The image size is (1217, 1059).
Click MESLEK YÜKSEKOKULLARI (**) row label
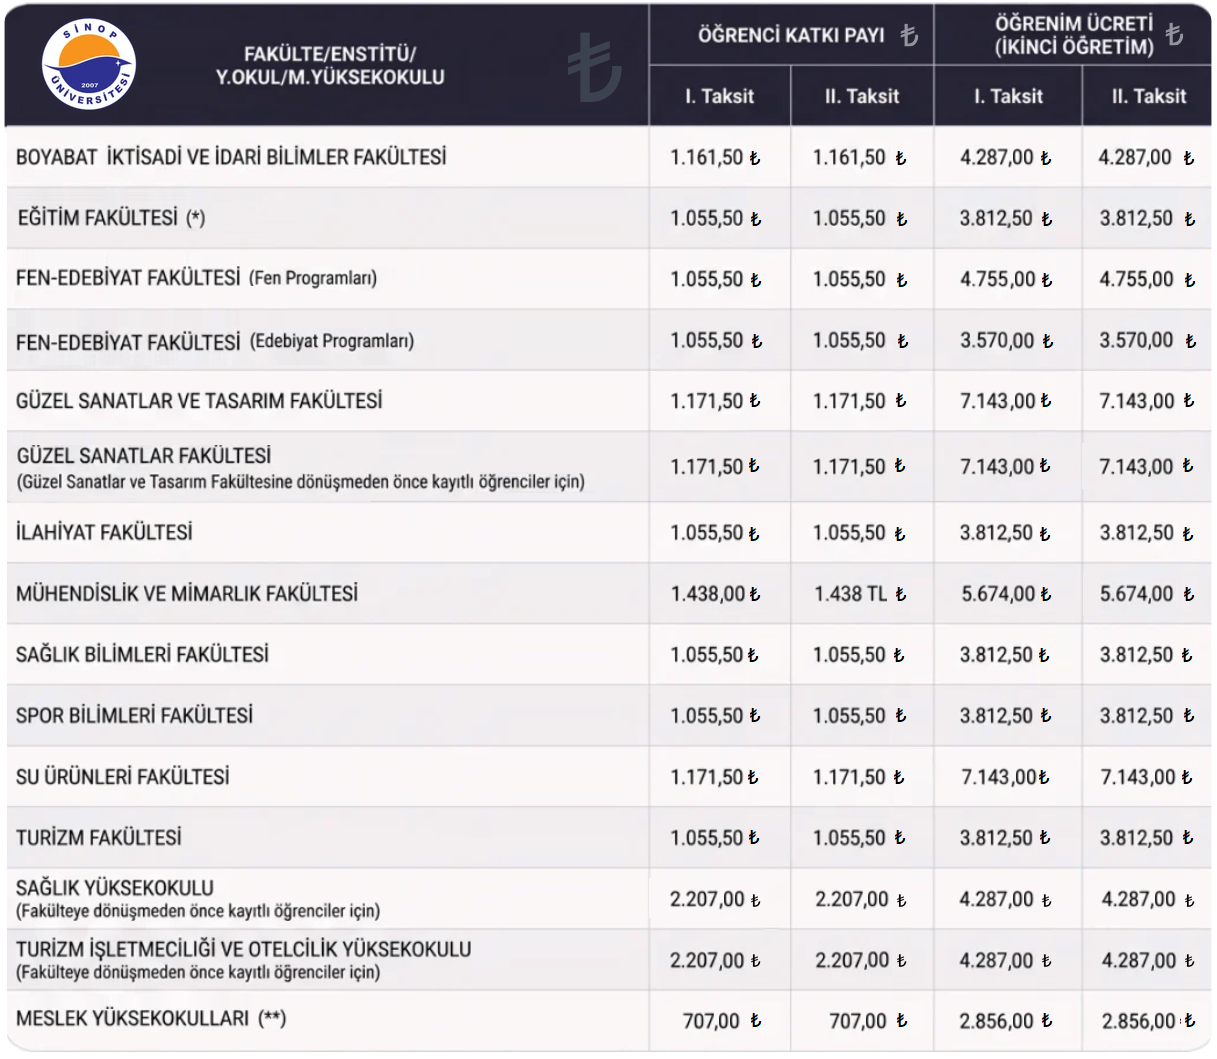[x=151, y=1019]
